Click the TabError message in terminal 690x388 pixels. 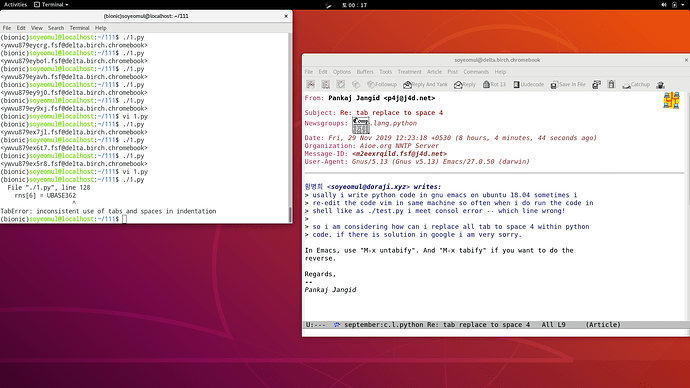[108, 211]
